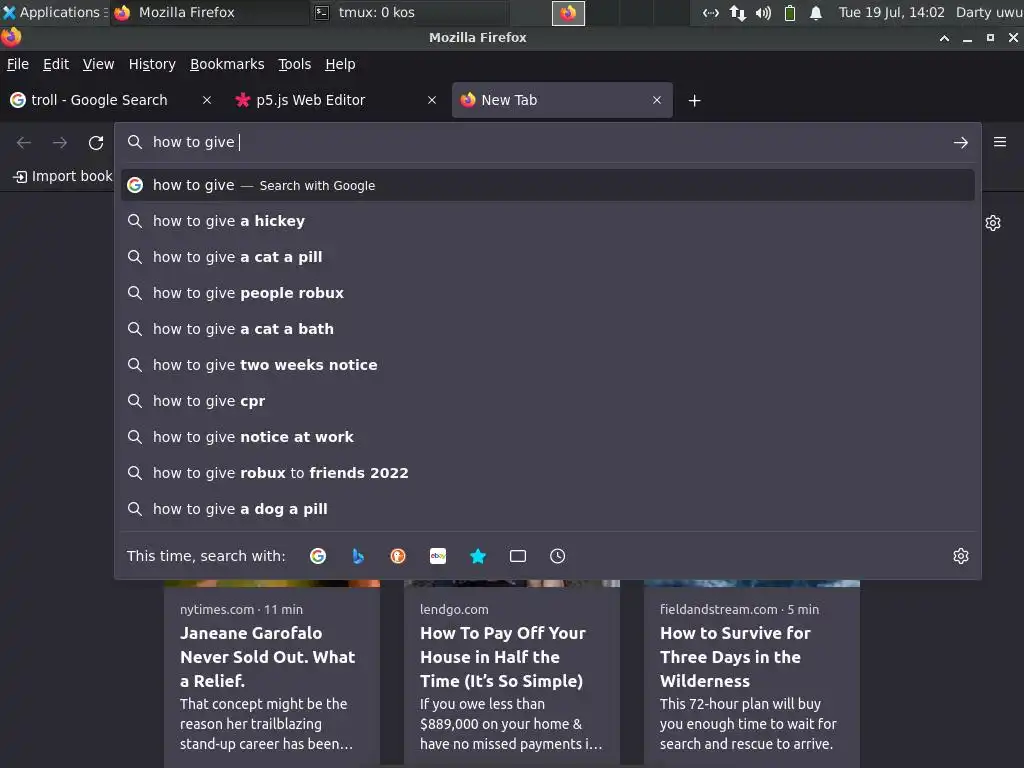Click Import bookmarks toolbar button
The image size is (1024, 768).
click(x=63, y=176)
